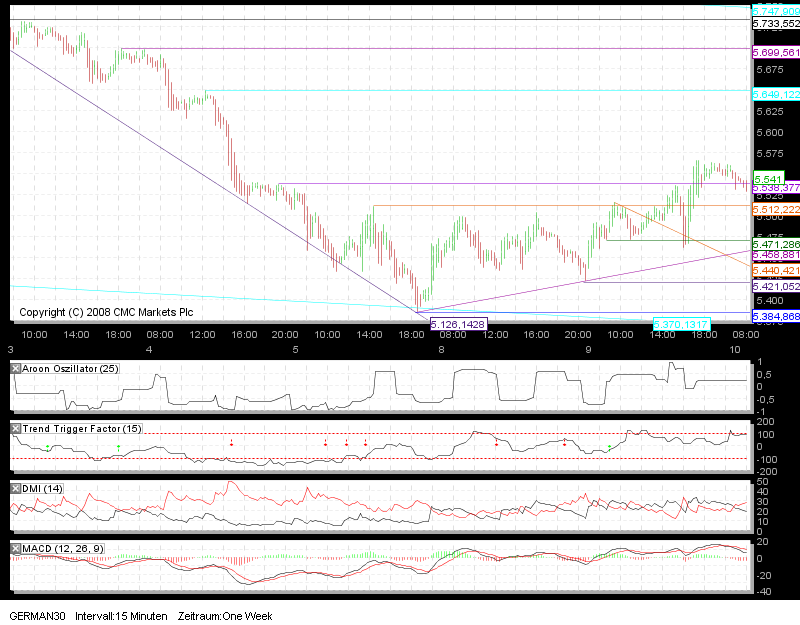Image resolution: width=800 pixels, height=625 pixels.
Task: Click the Zeitraum:One Week text
Action: [x=225, y=616]
